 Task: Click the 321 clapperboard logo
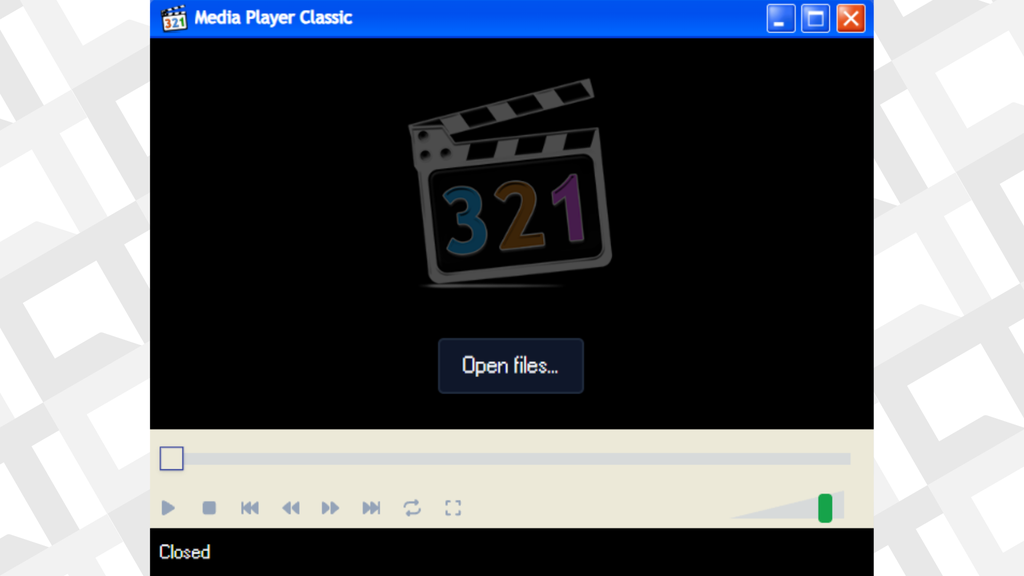point(510,183)
